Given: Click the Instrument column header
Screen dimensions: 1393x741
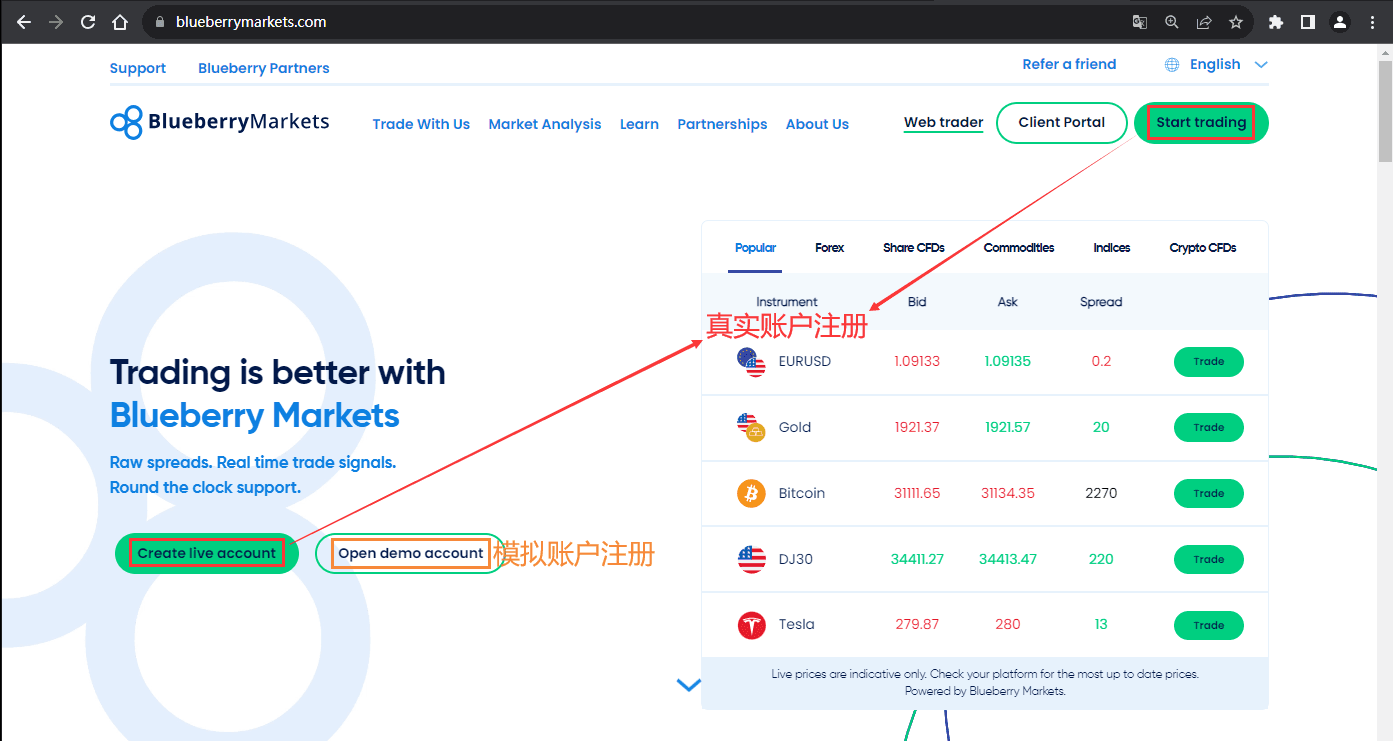Looking at the screenshot, I should 787,302.
